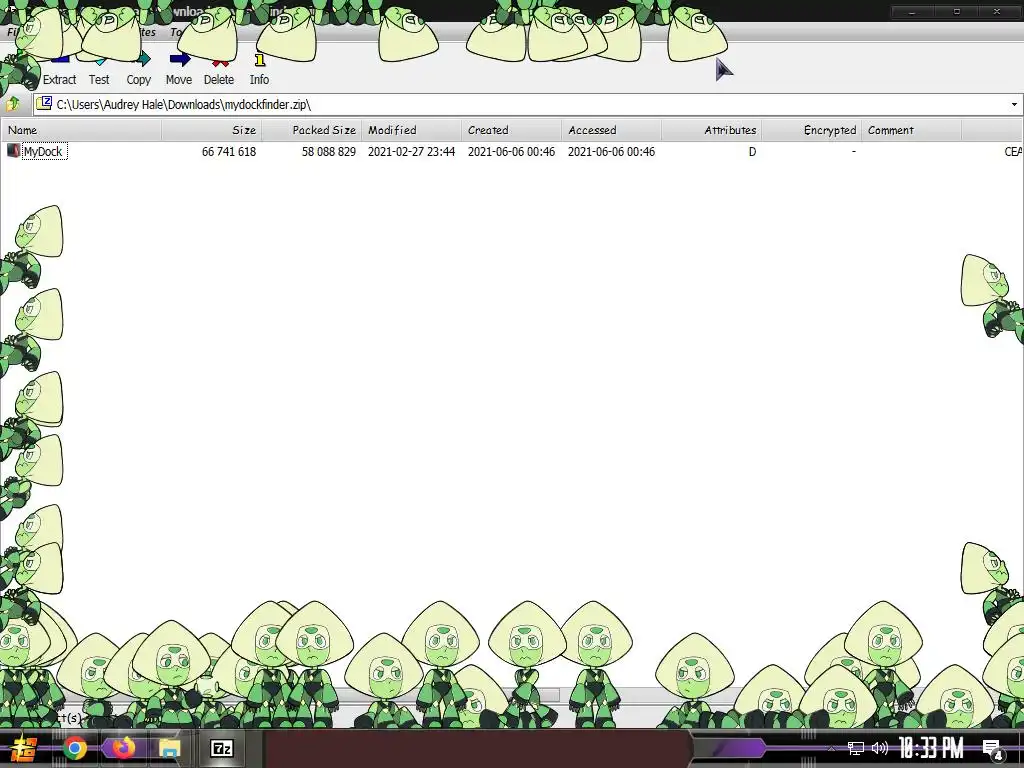Select the Copy toolbar button
The width and height of the screenshot is (1024, 768).
138,71
